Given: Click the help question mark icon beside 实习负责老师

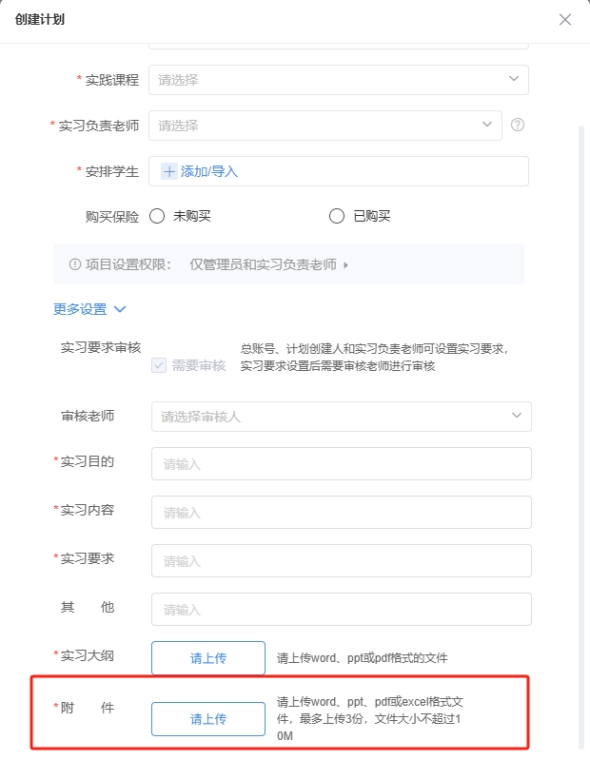Looking at the screenshot, I should point(517,125).
